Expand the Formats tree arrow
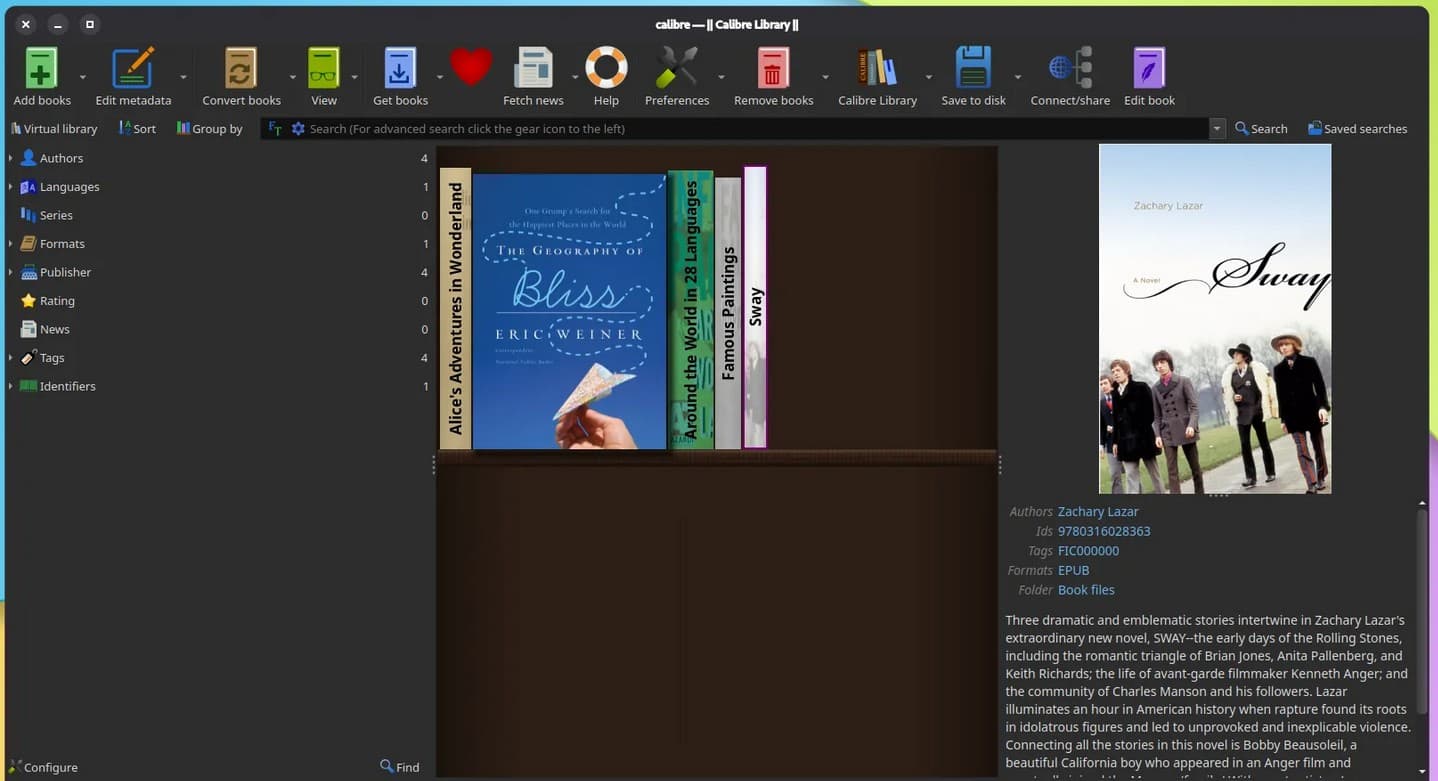Screen dimensions: 1438x781 (10, 244)
